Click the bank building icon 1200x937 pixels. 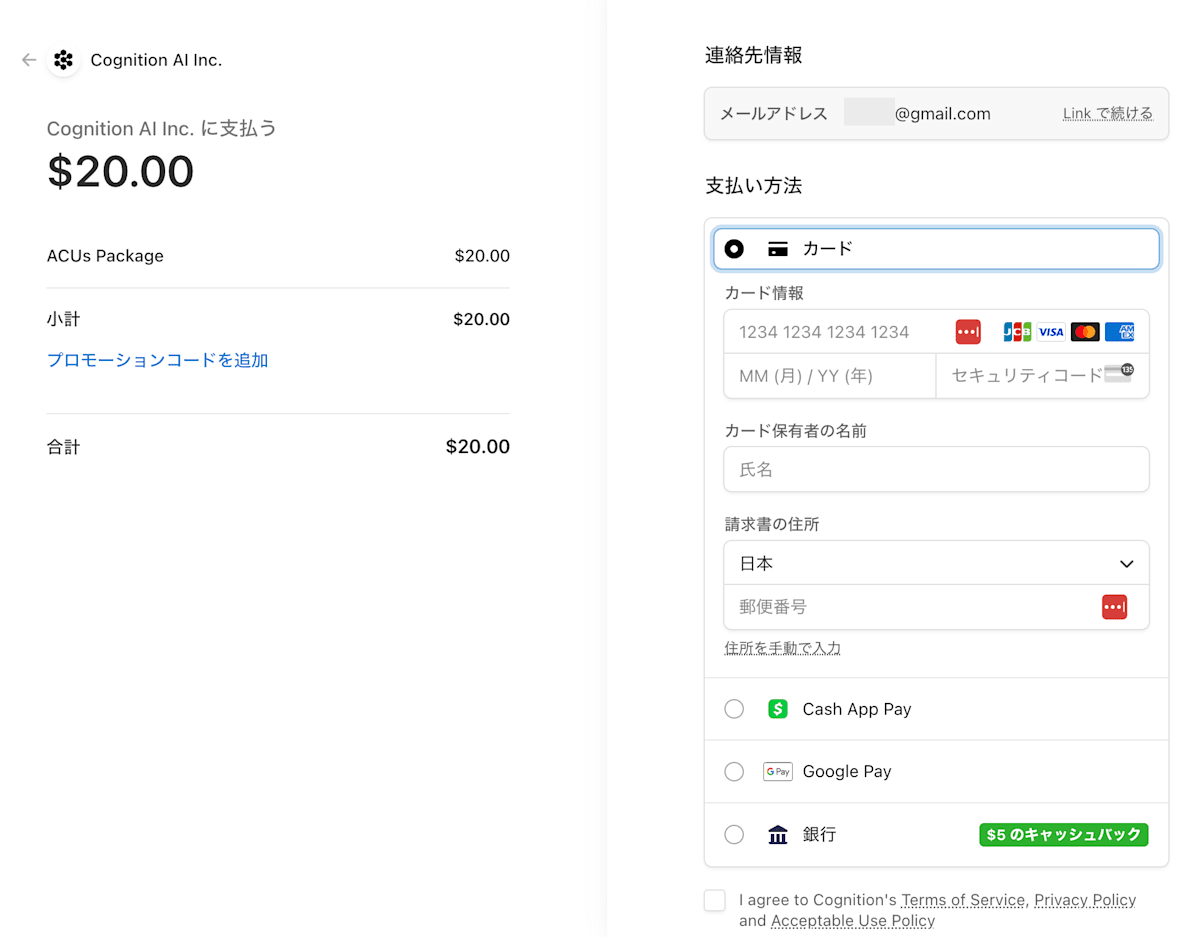point(778,834)
